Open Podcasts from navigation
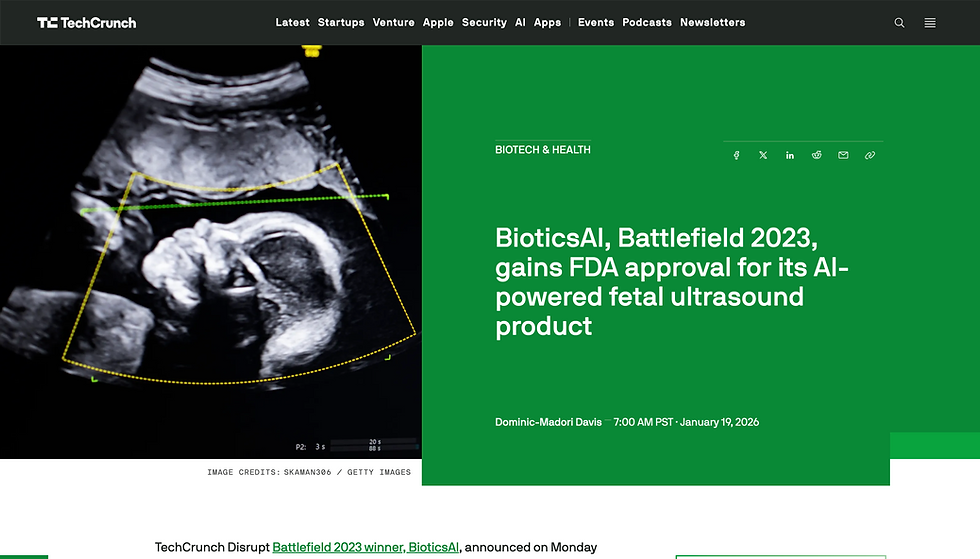The width and height of the screenshot is (980, 559). click(x=647, y=23)
